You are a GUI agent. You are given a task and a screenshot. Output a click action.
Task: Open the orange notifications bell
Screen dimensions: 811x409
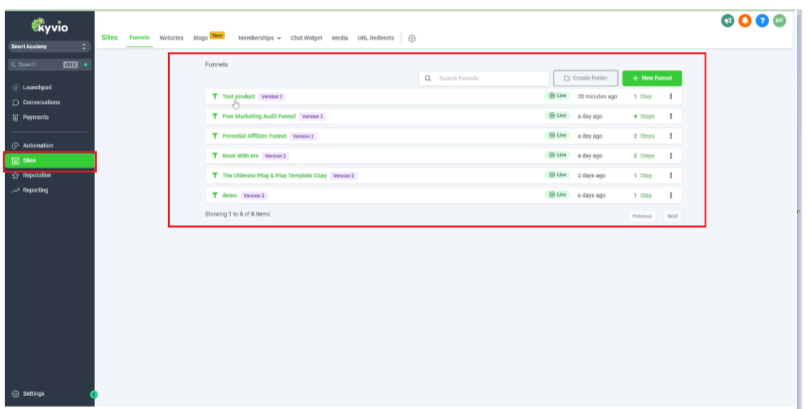[x=744, y=22]
